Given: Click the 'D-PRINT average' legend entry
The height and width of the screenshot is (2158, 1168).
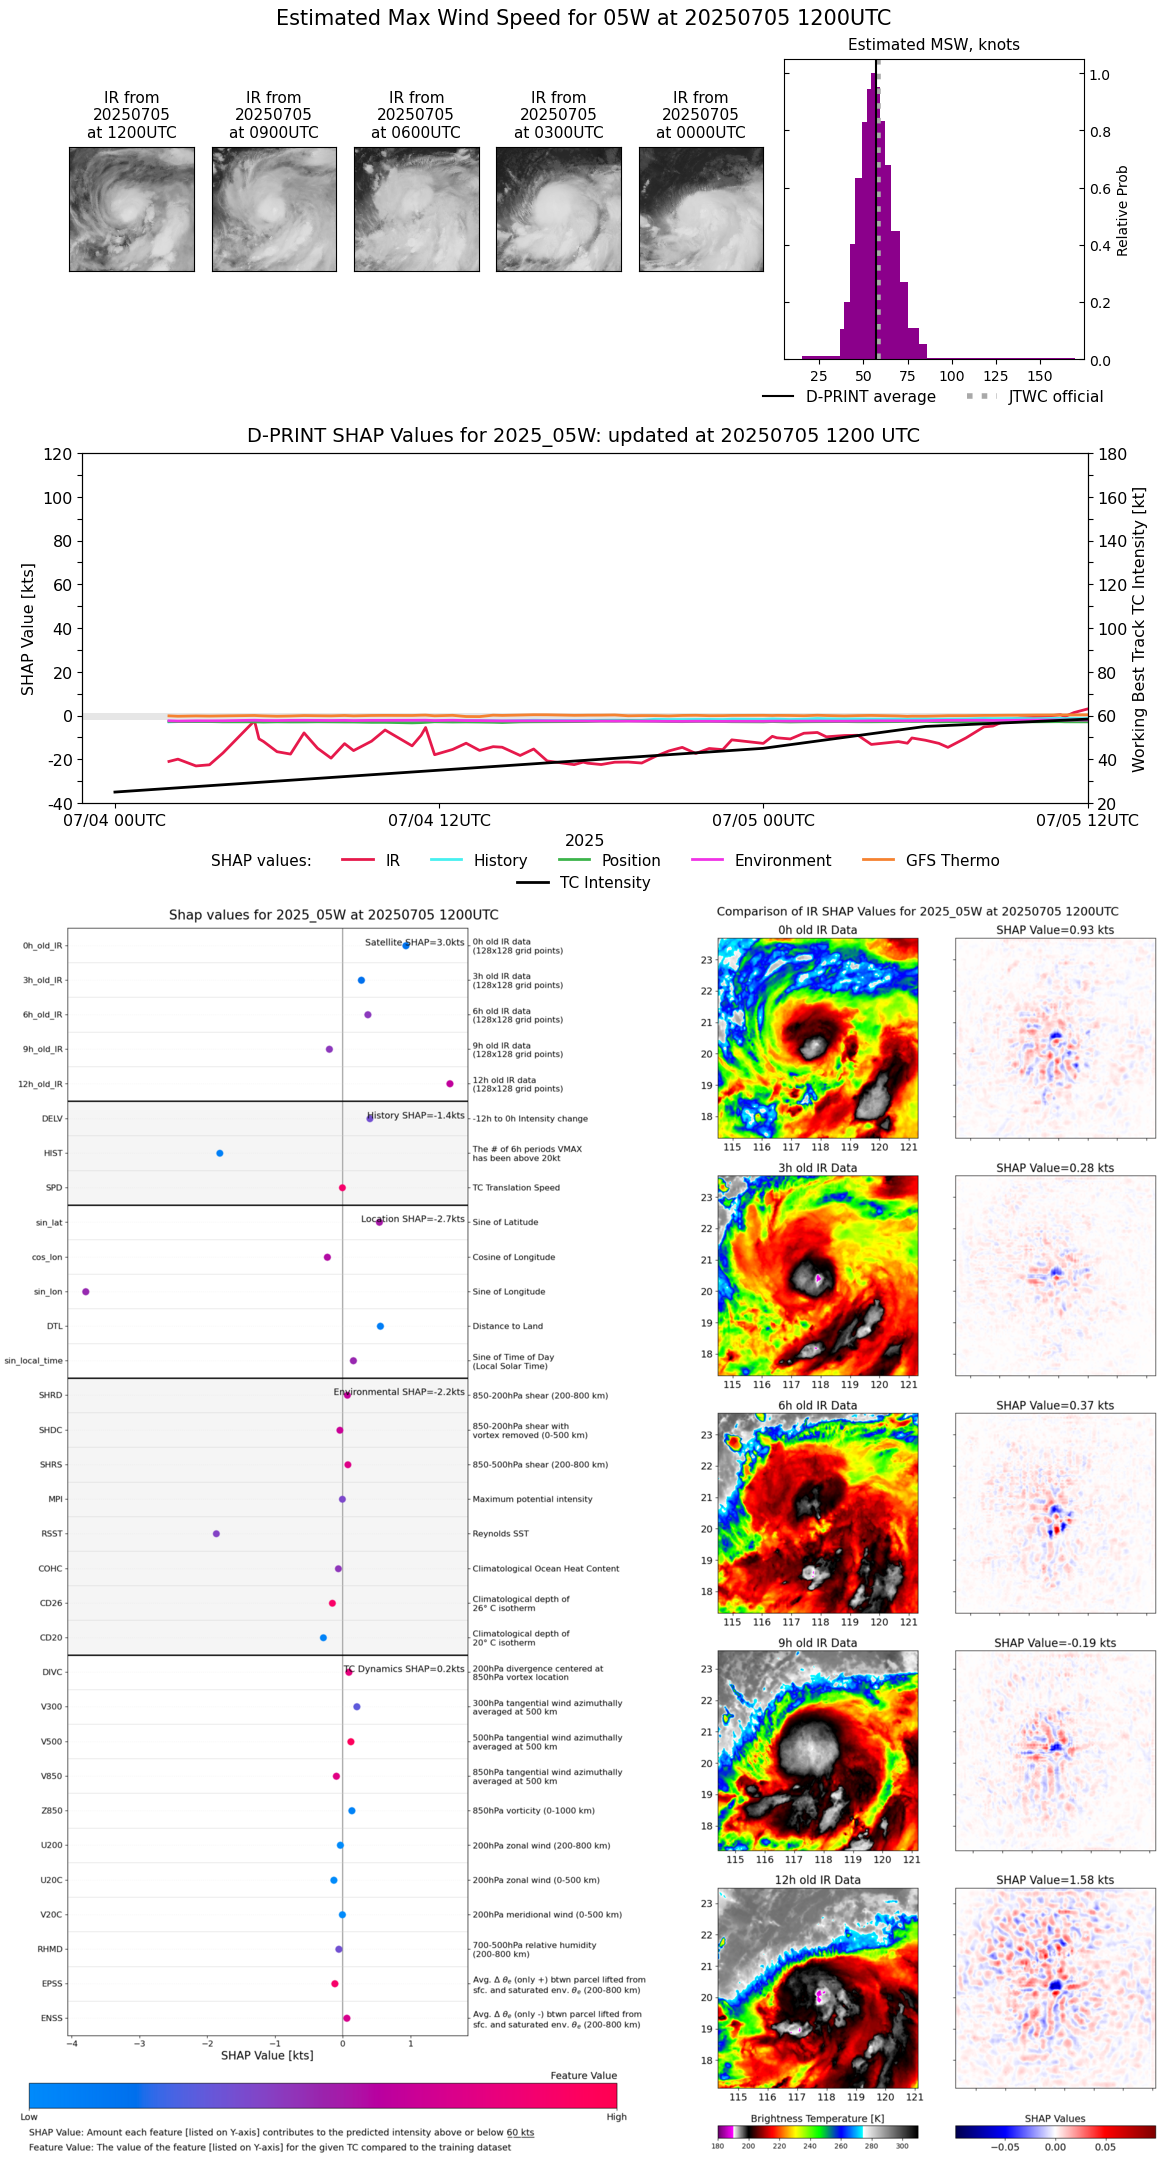Looking at the screenshot, I should (x=849, y=397).
